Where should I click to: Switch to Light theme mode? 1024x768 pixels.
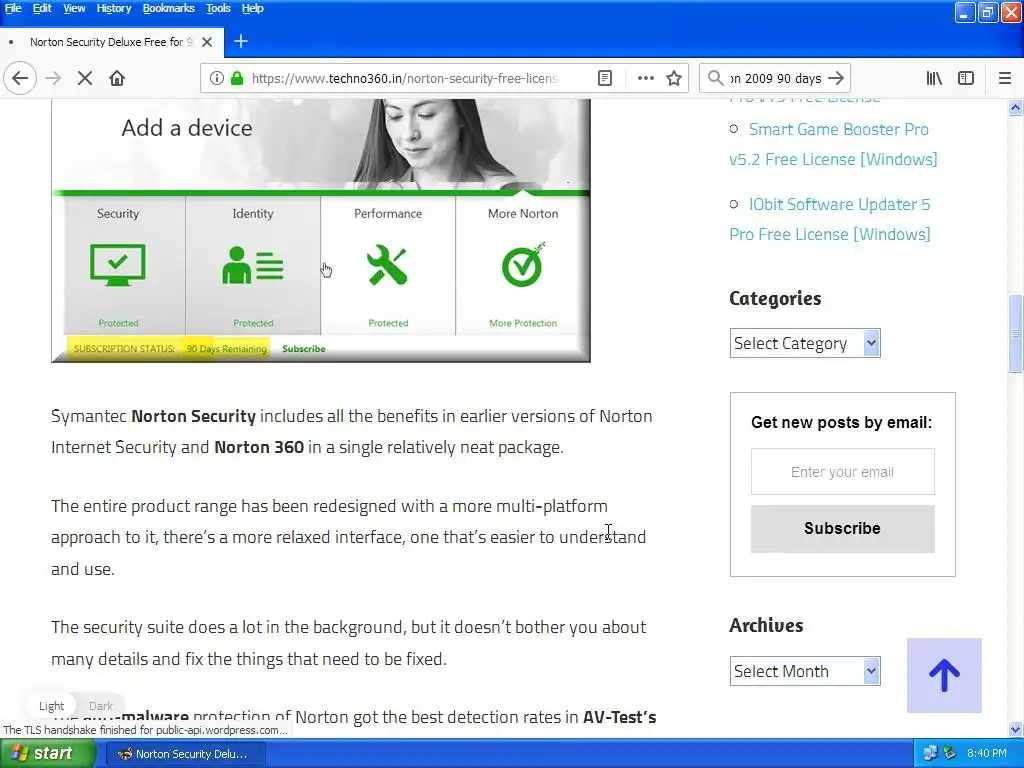pos(51,706)
